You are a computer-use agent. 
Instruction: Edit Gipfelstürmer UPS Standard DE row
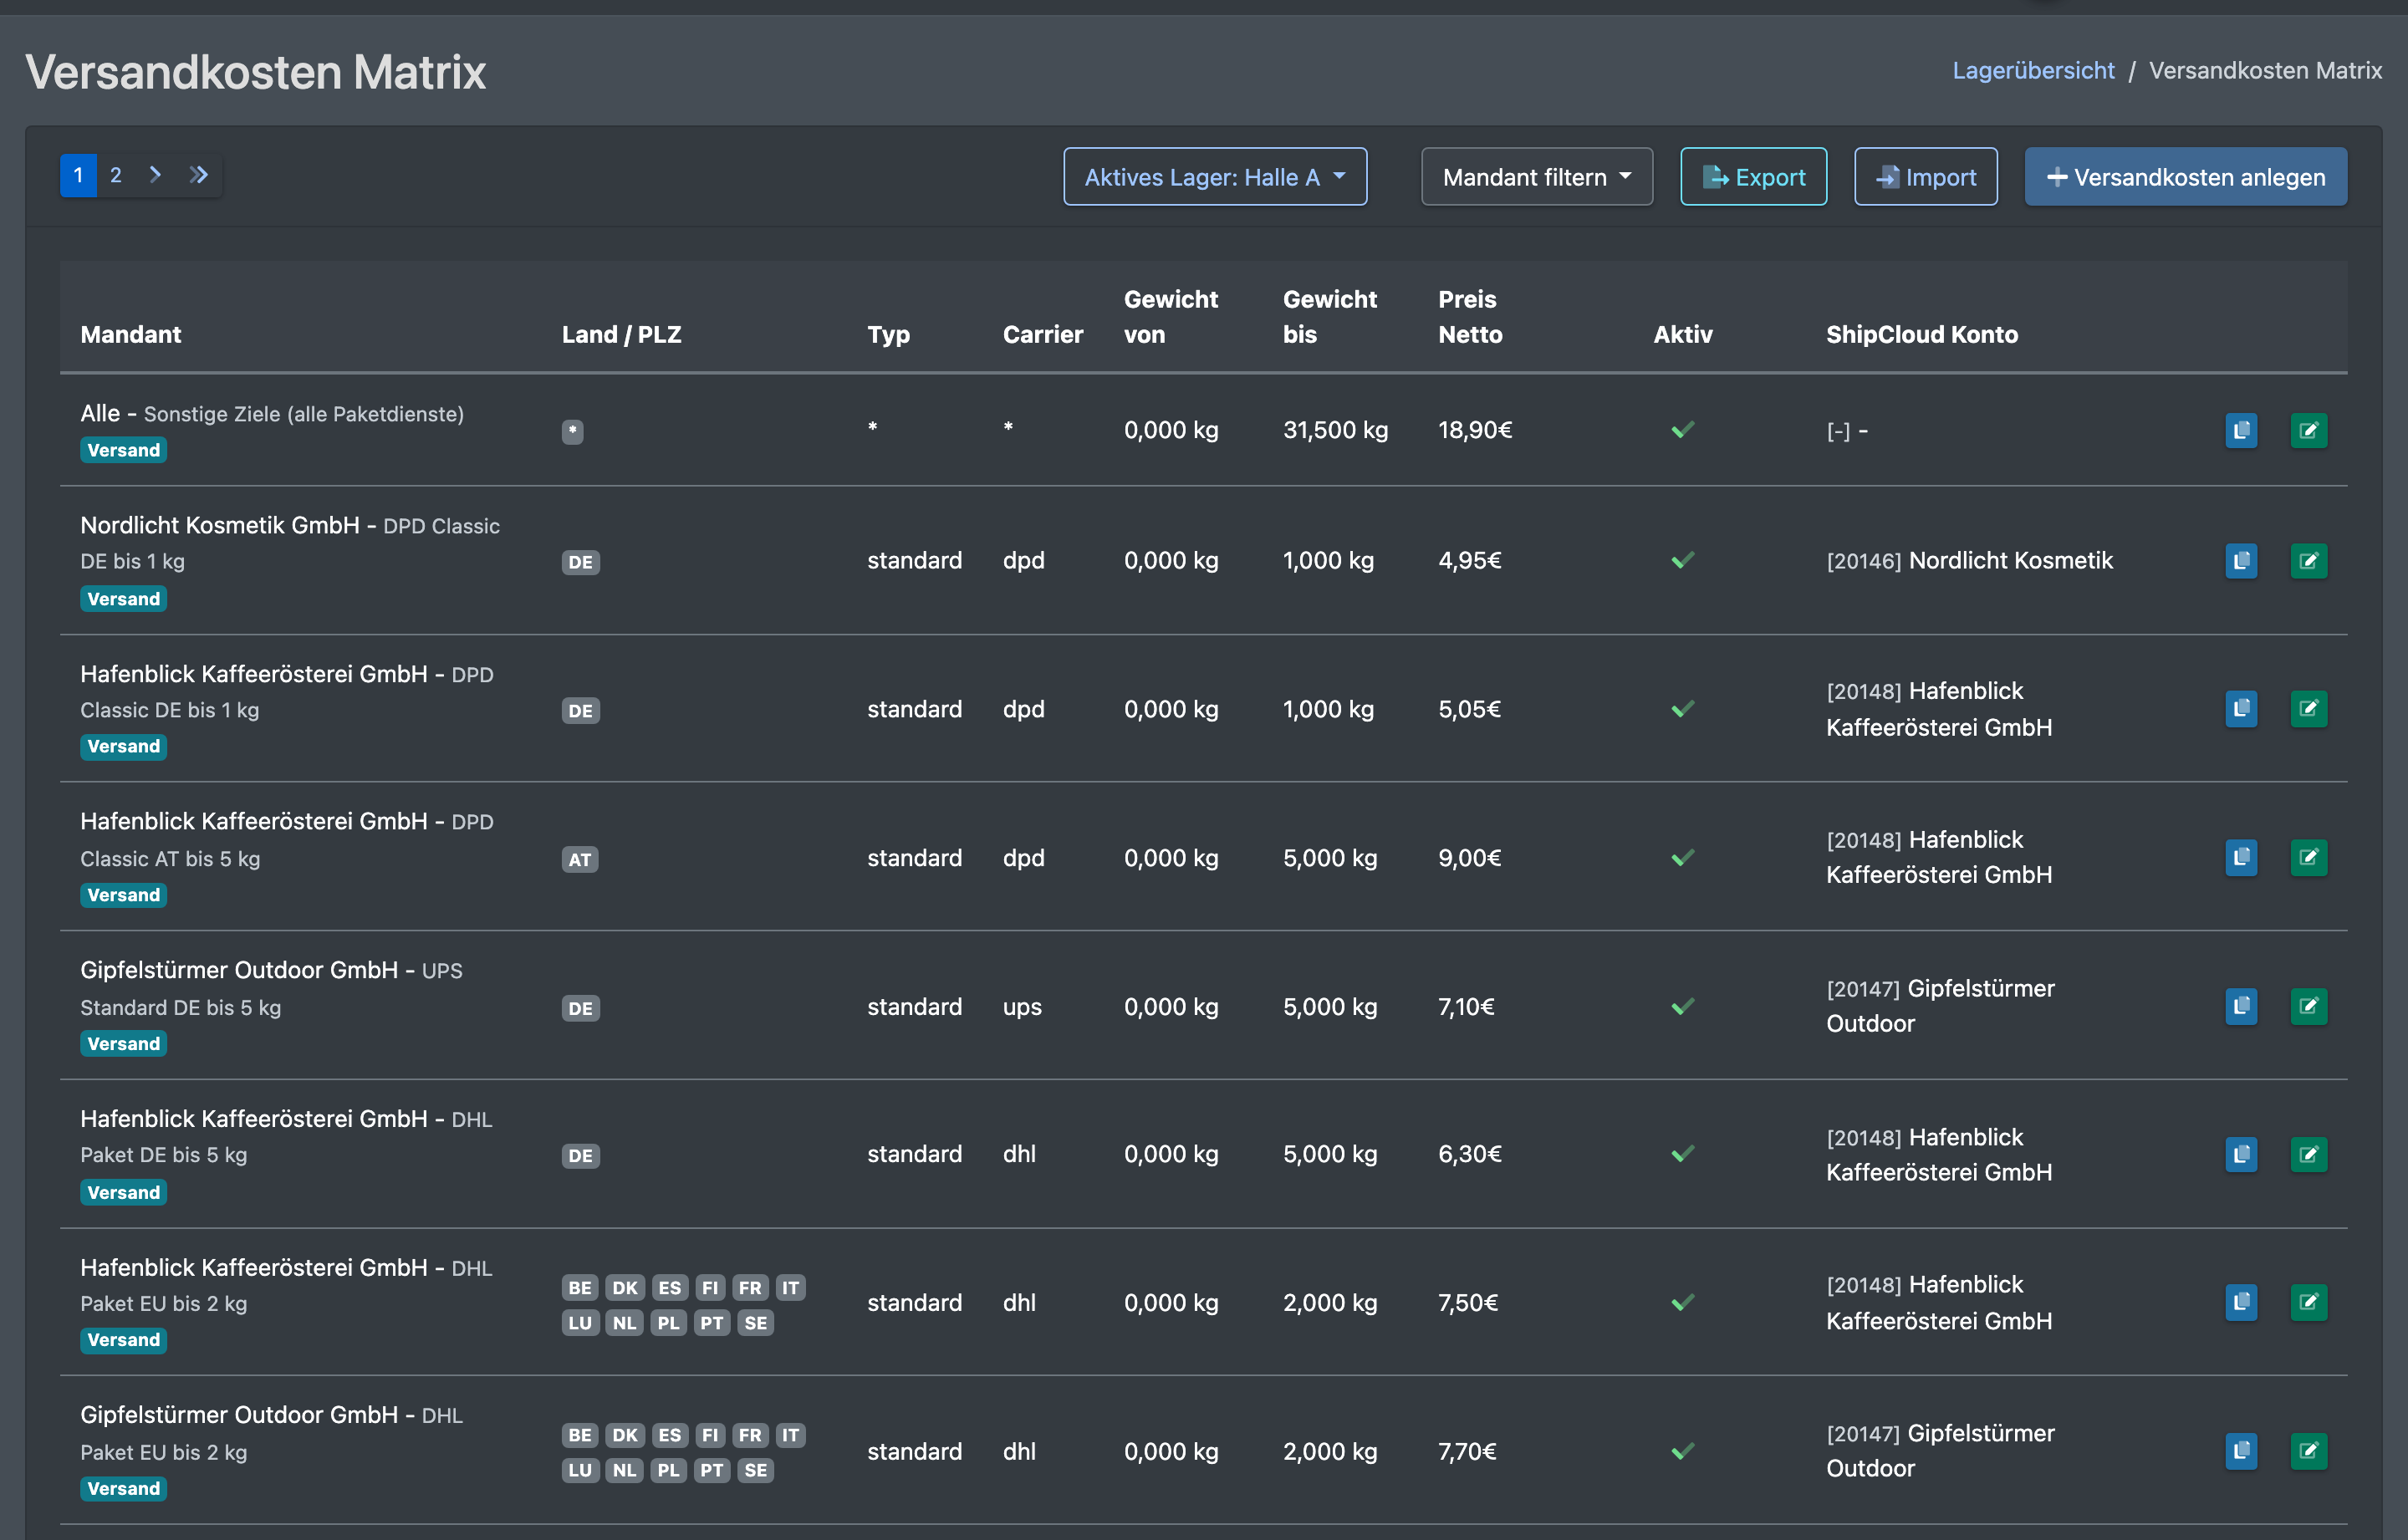tap(2308, 1006)
